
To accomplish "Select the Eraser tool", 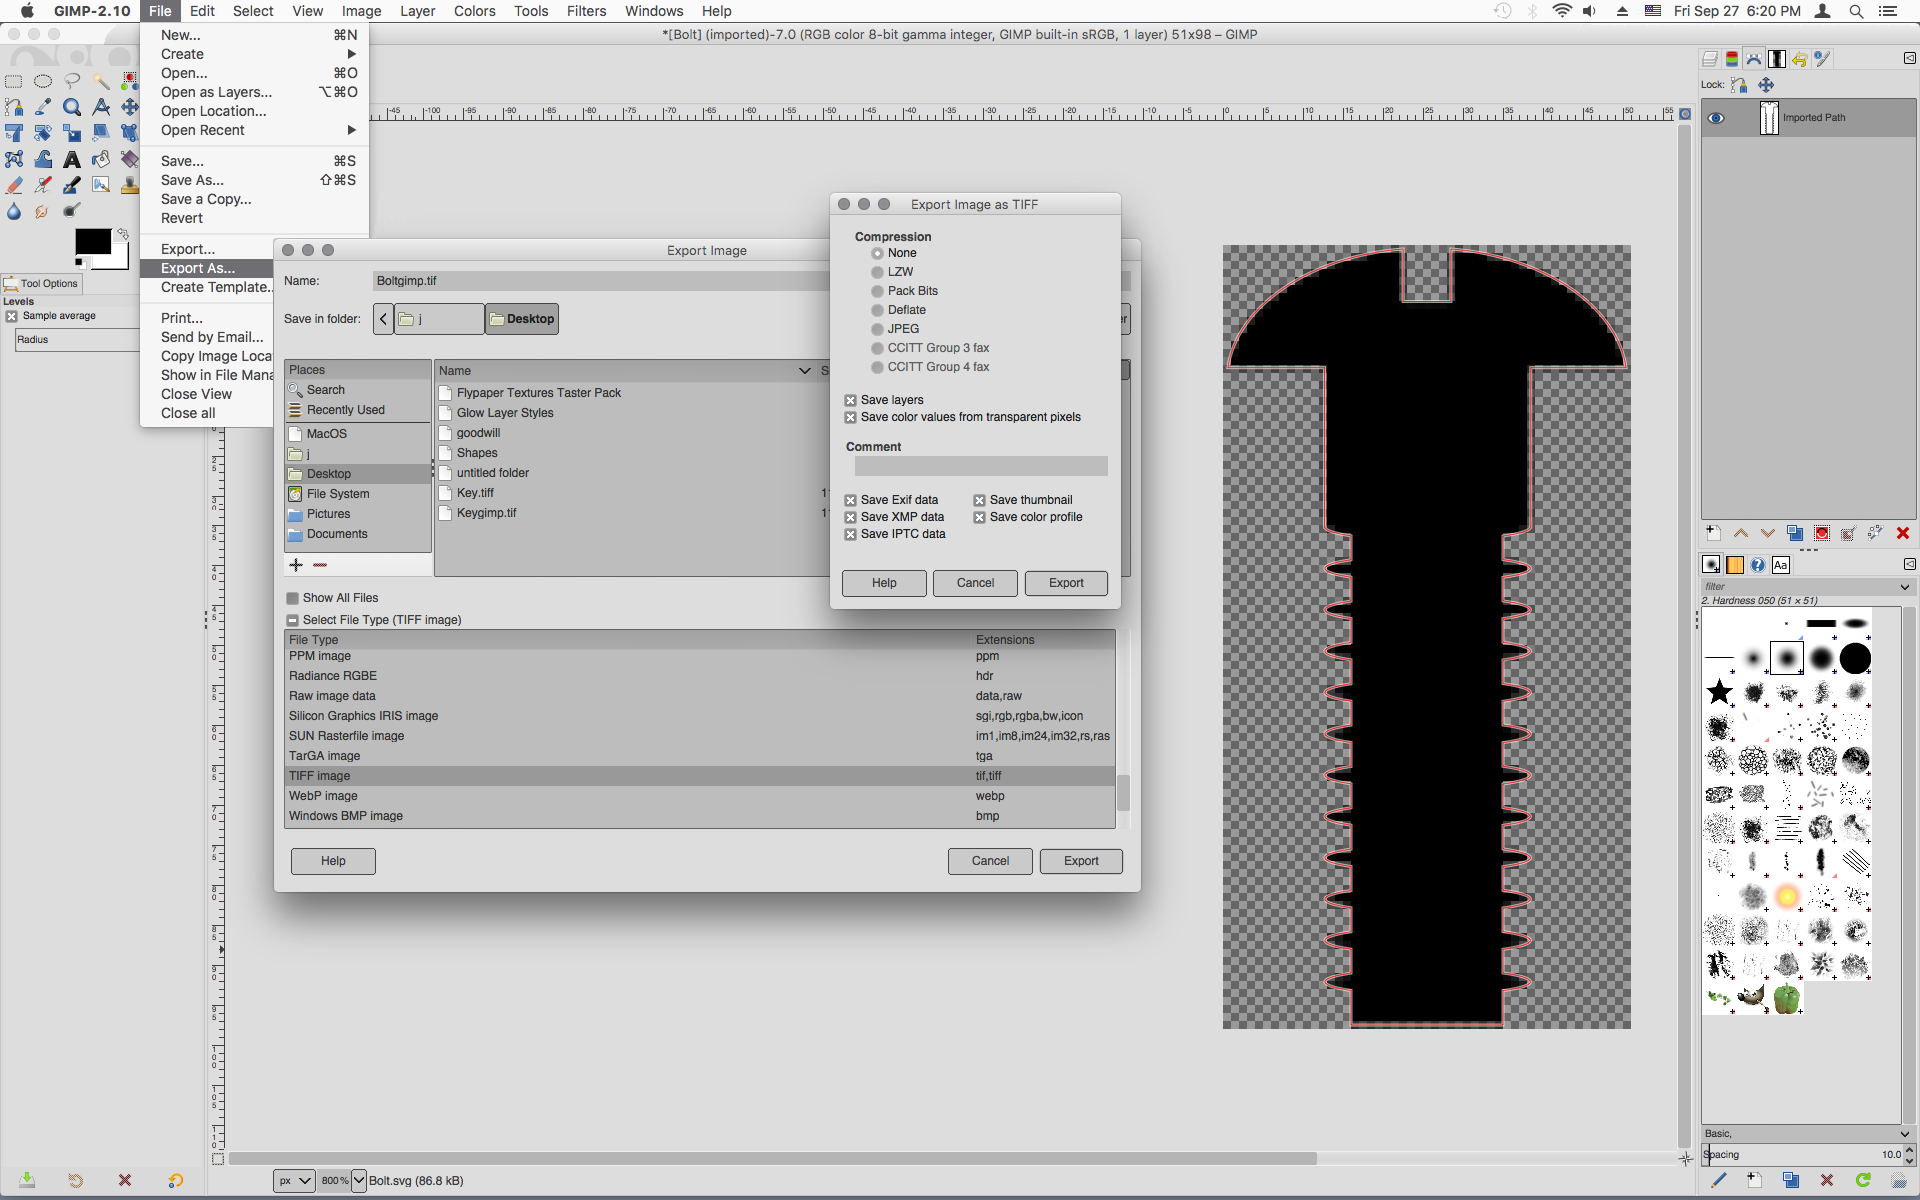I will [14, 185].
